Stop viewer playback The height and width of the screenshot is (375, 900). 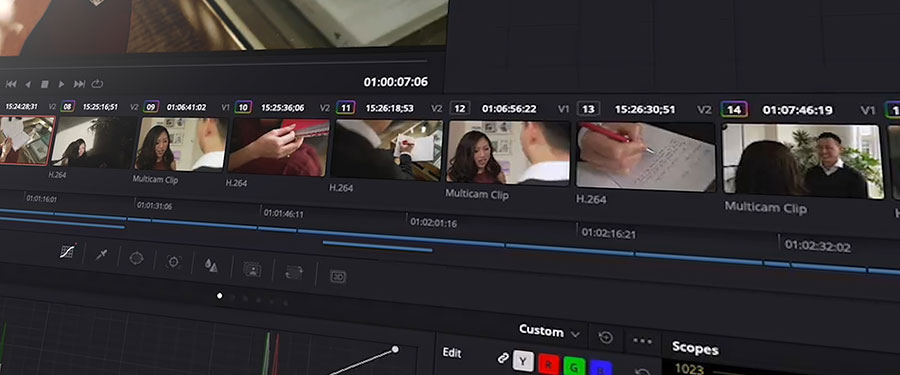point(44,84)
